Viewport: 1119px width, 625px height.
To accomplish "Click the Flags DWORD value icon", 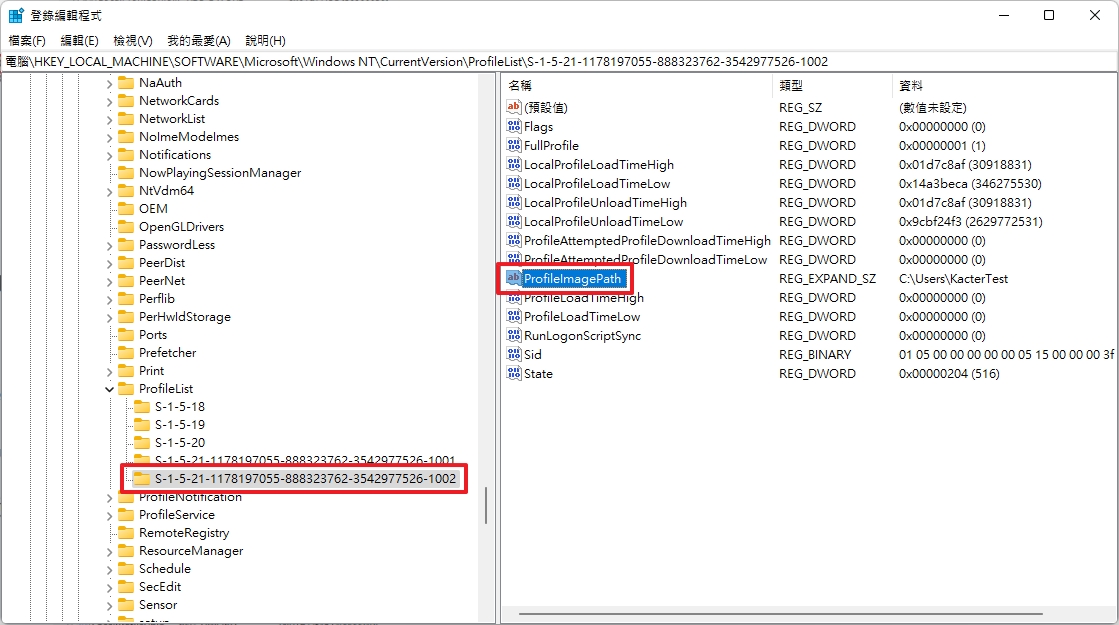I will pyautogui.click(x=515, y=127).
